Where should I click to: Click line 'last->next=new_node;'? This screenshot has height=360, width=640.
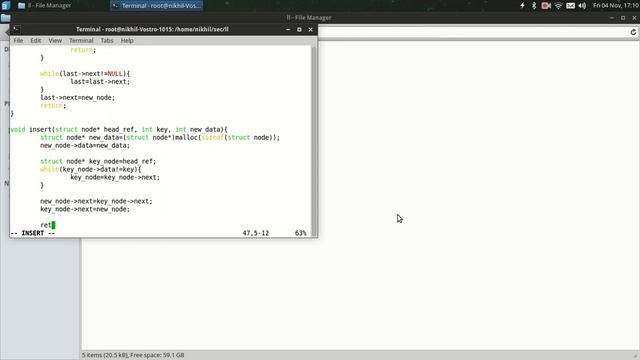tap(78, 98)
